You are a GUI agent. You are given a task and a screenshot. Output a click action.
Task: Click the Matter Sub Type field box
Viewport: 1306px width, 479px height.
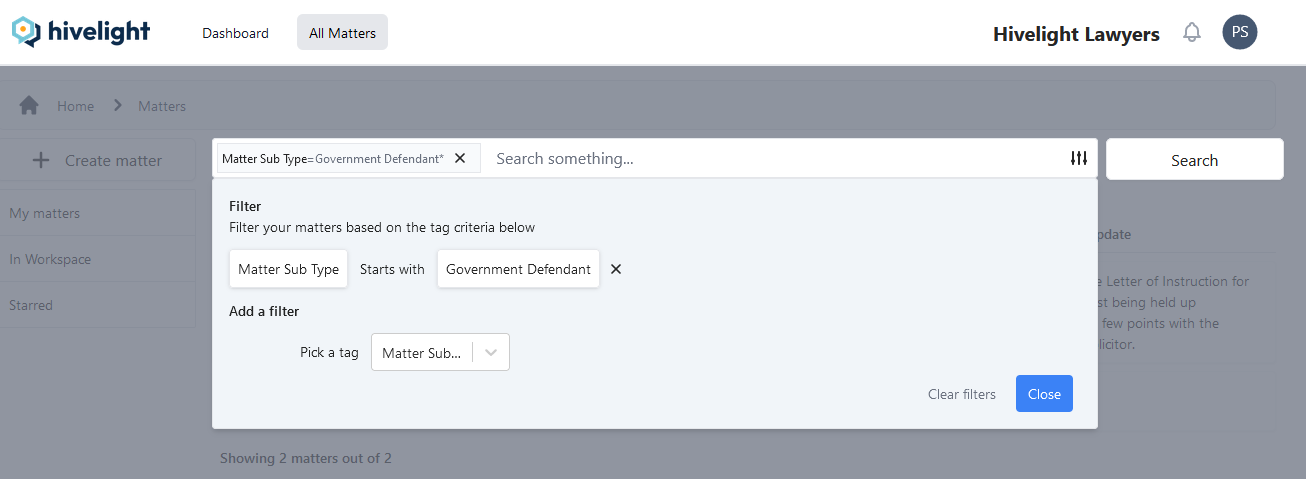288,269
